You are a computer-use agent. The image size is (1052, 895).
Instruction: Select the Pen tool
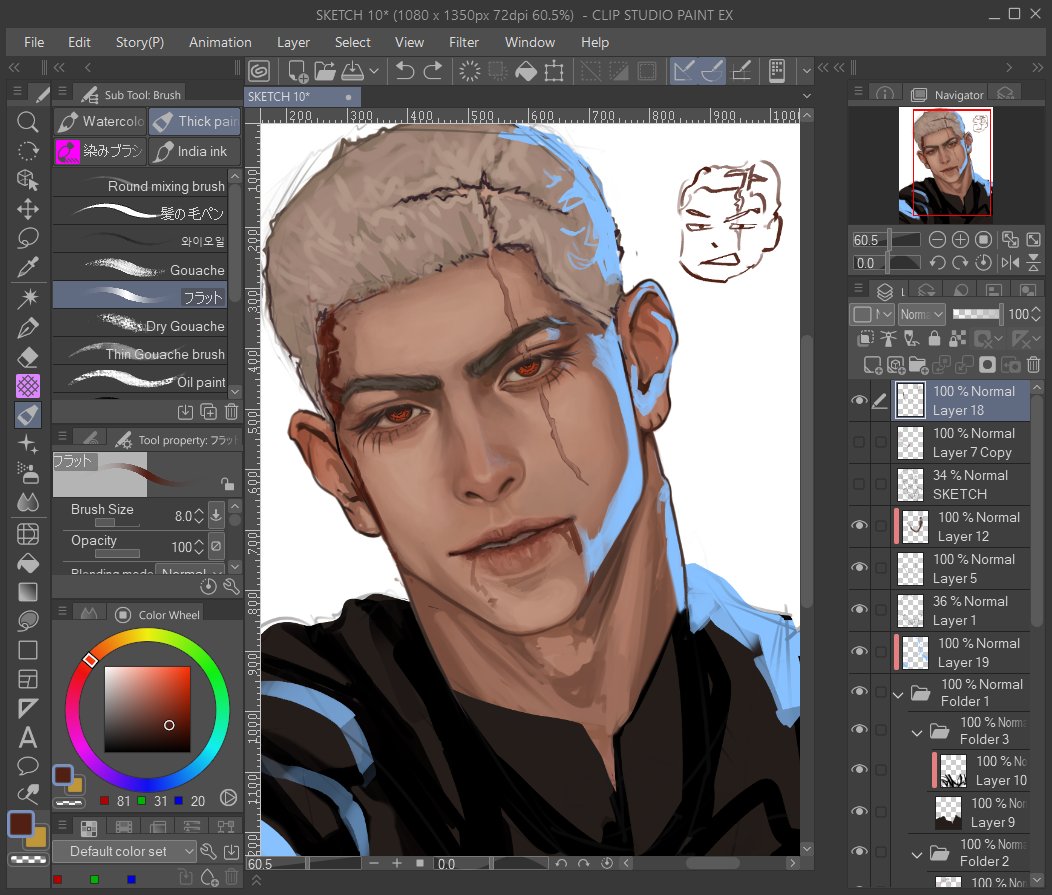coord(27,327)
